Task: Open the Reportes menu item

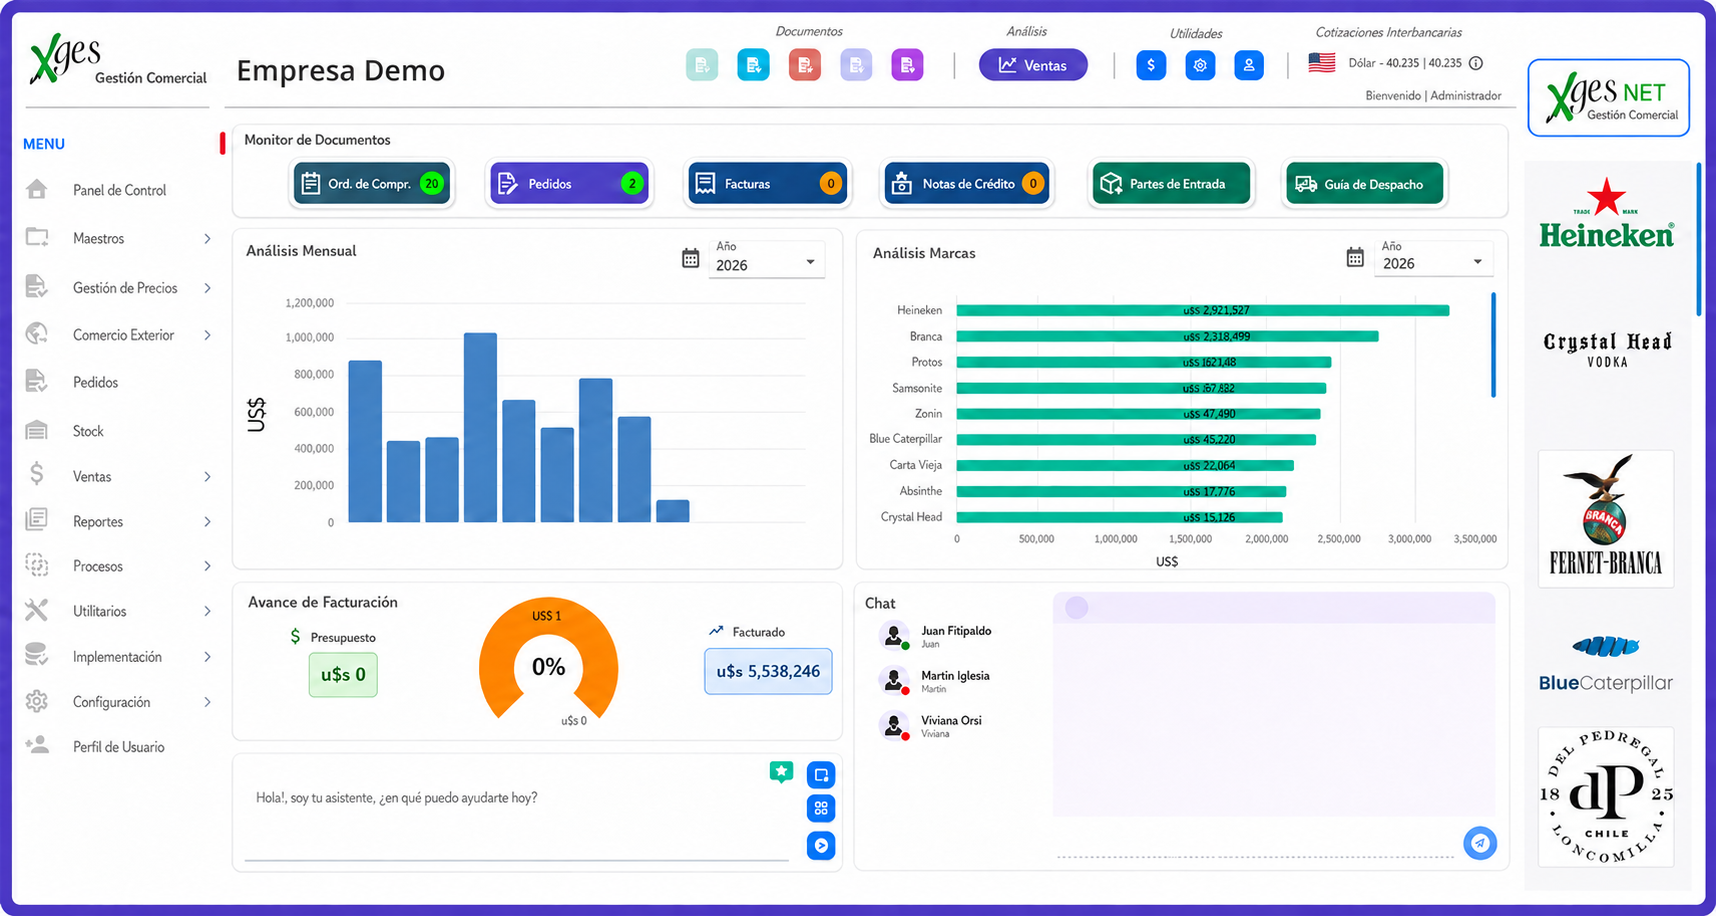Action: point(98,522)
